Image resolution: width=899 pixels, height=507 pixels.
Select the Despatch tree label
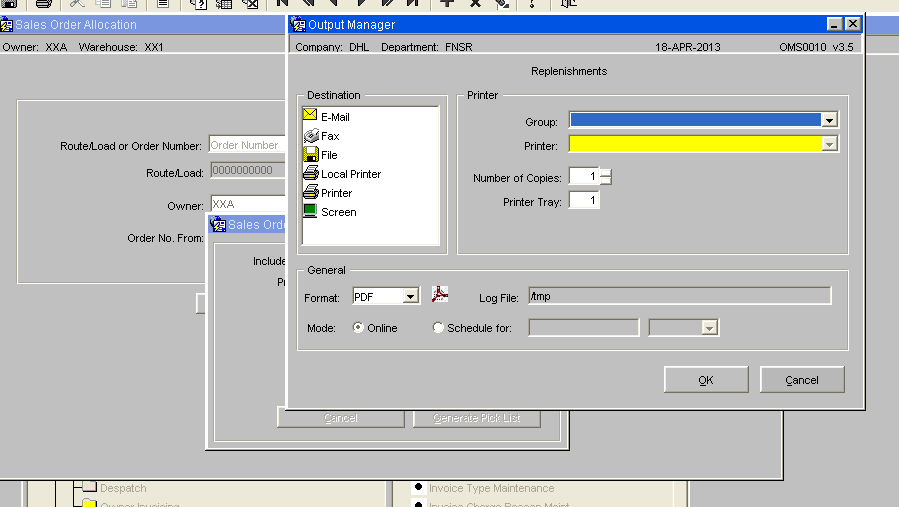click(123, 488)
